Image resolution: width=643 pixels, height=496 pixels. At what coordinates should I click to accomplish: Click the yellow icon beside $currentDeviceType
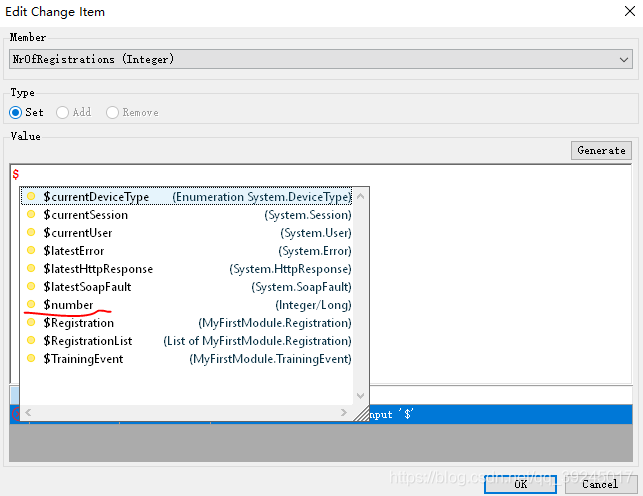tap(31, 197)
